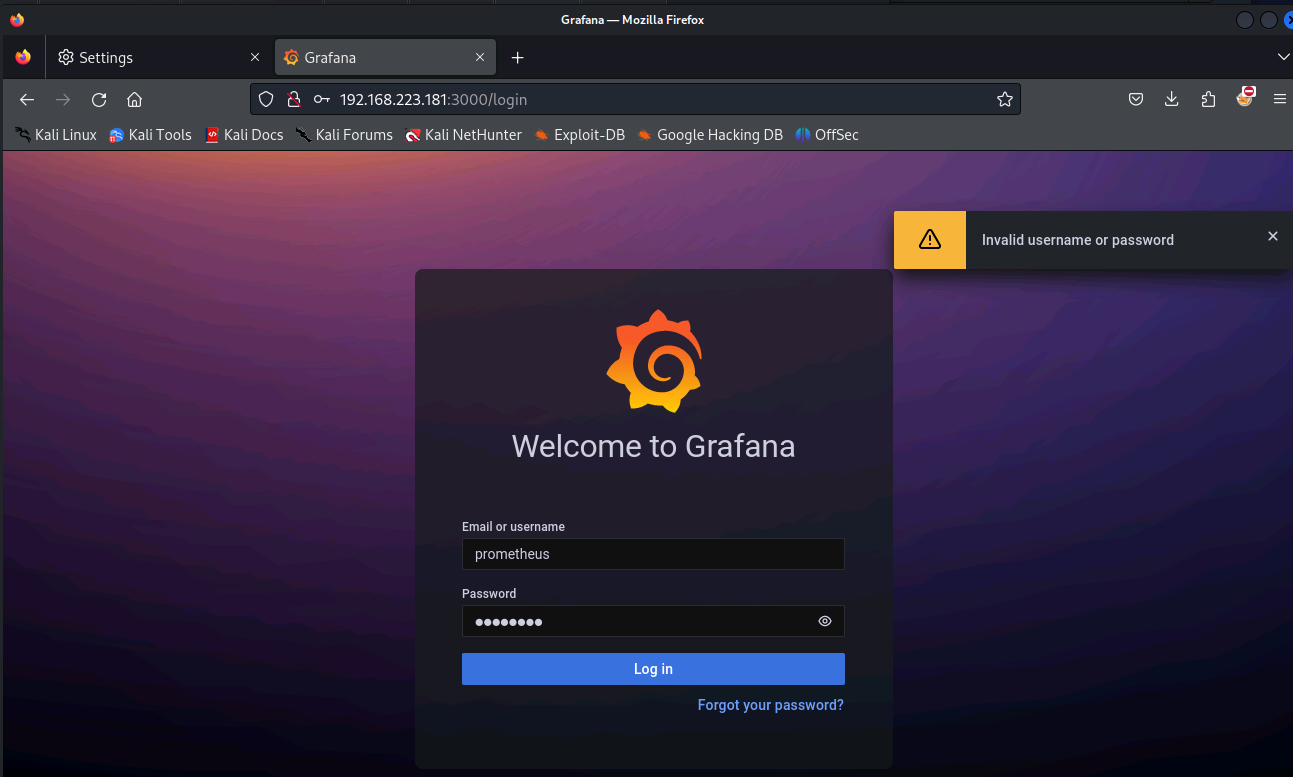Image resolution: width=1293 pixels, height=777 pixels.
Task: Click the Firefox View icon in tab bar
Action: click(x=23, y=58)
